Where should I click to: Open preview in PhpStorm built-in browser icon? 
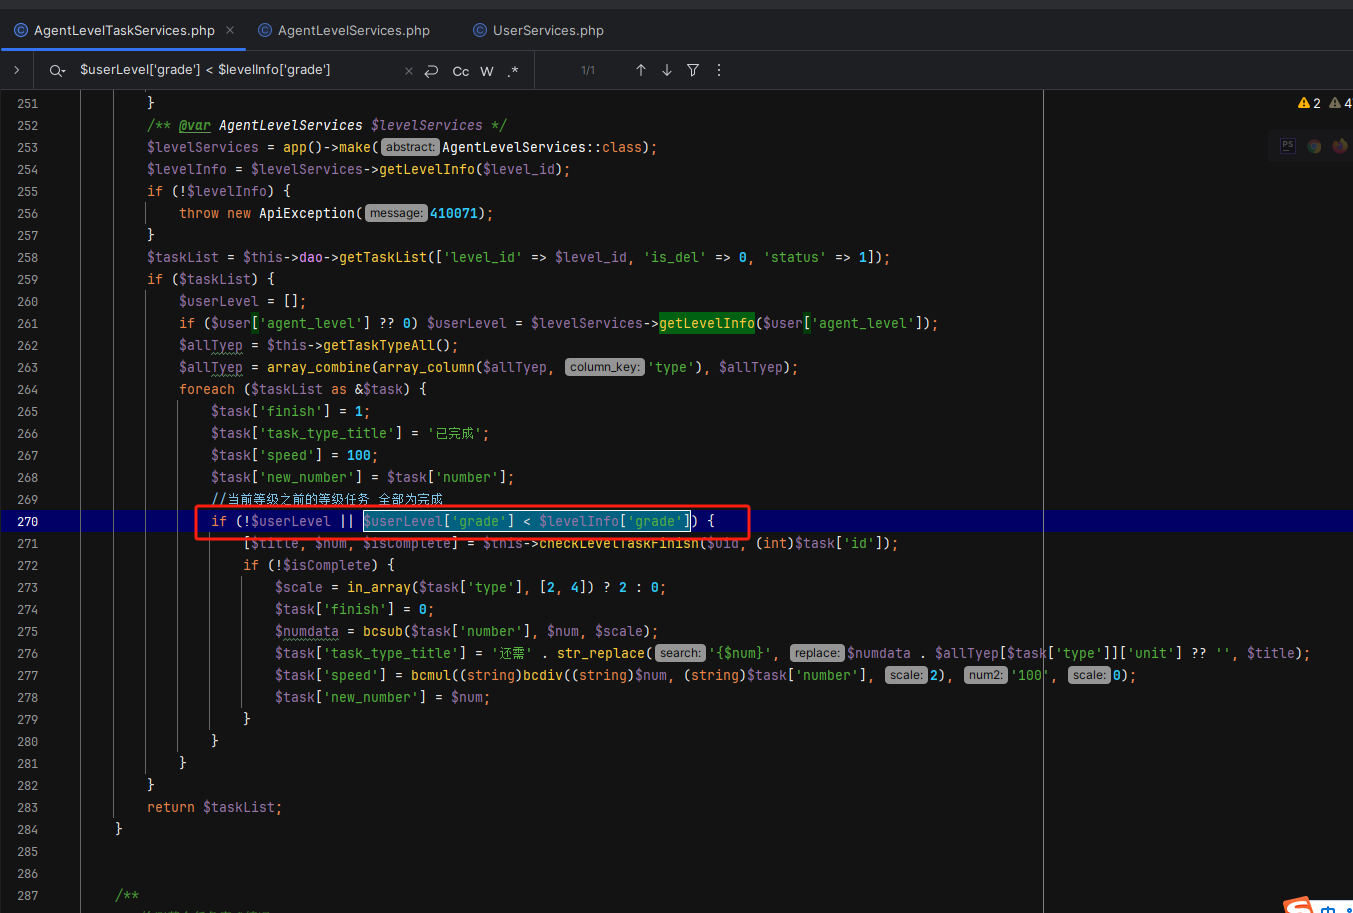point(1288,146)
